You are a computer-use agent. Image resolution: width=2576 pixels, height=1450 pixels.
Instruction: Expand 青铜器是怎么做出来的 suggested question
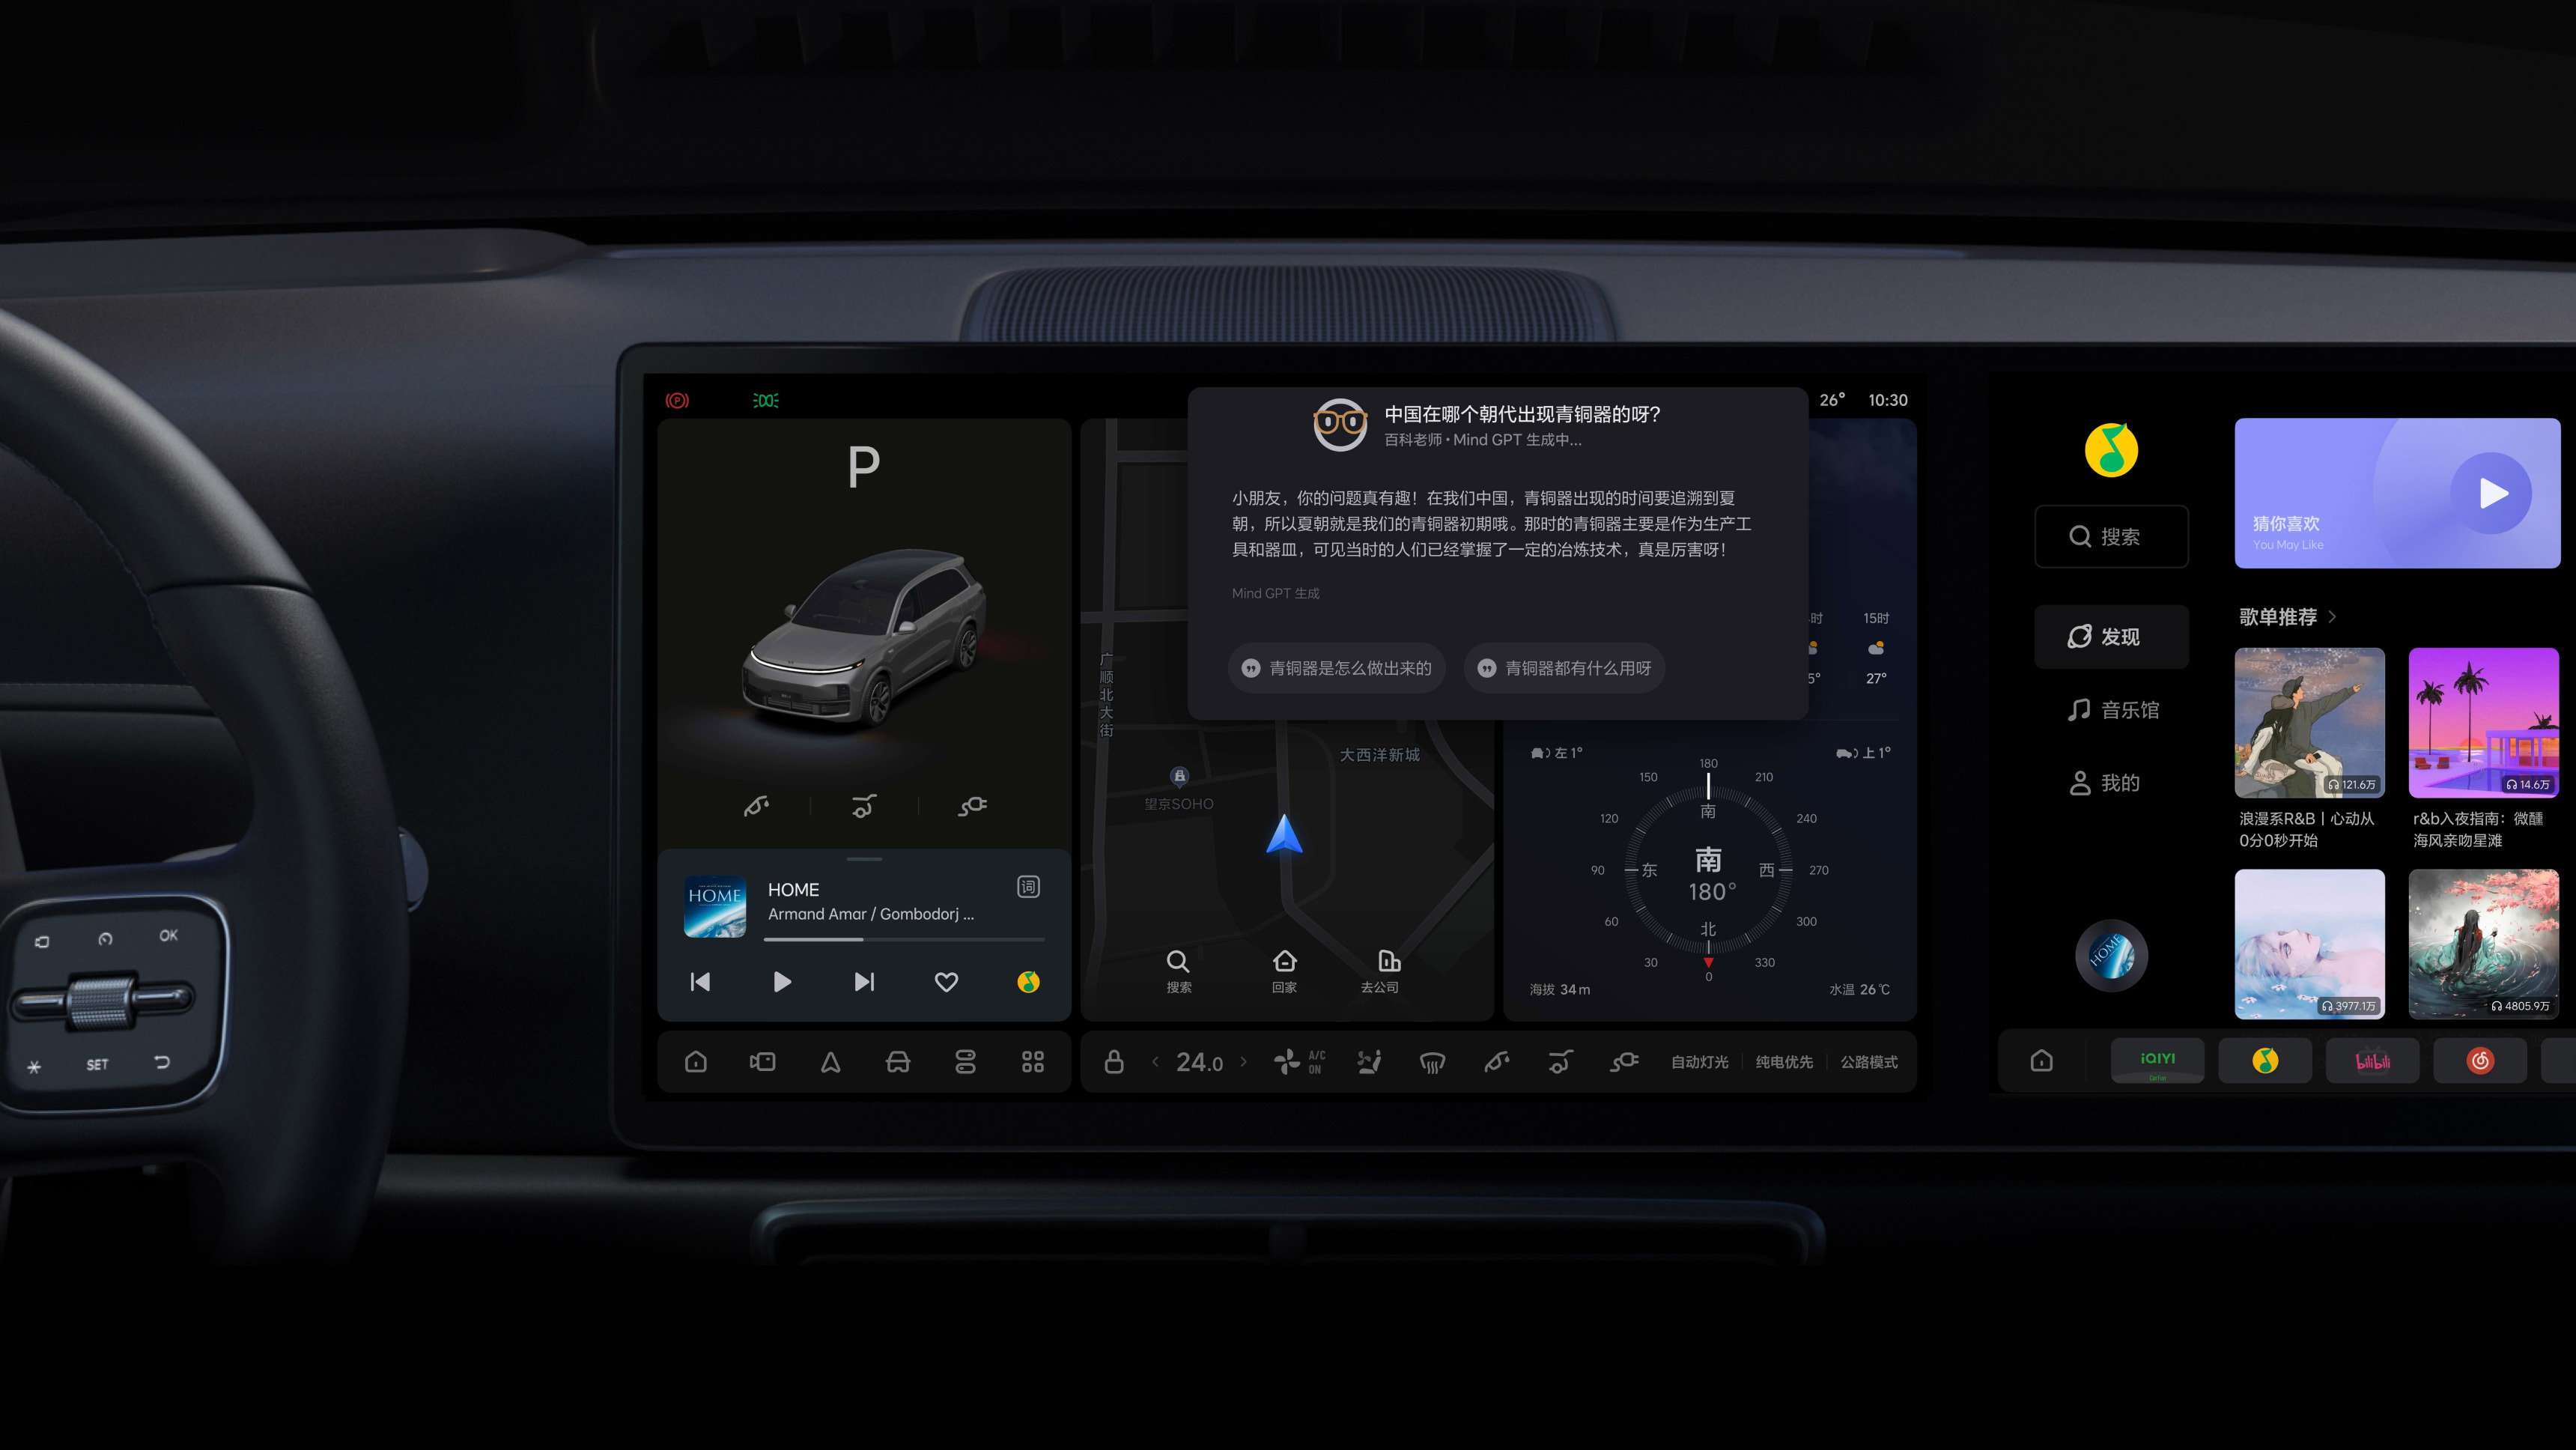(x=1337, y=667)
